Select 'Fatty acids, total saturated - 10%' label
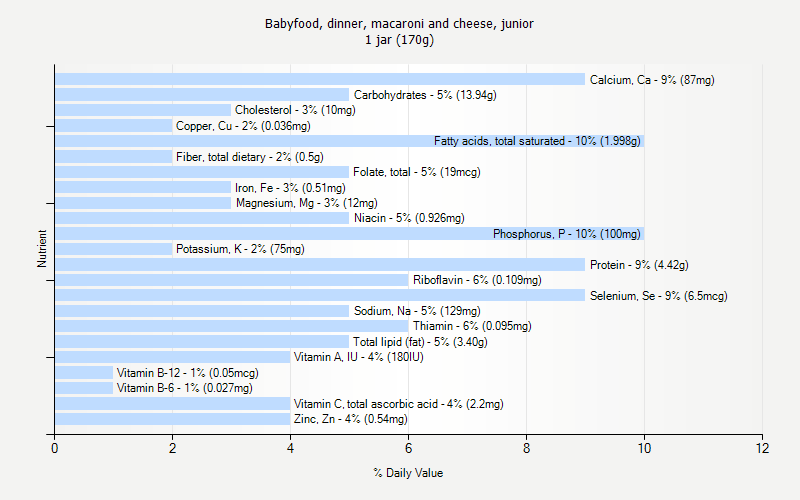The height and width of the screenshot is (500, 800). coord(537,141)
